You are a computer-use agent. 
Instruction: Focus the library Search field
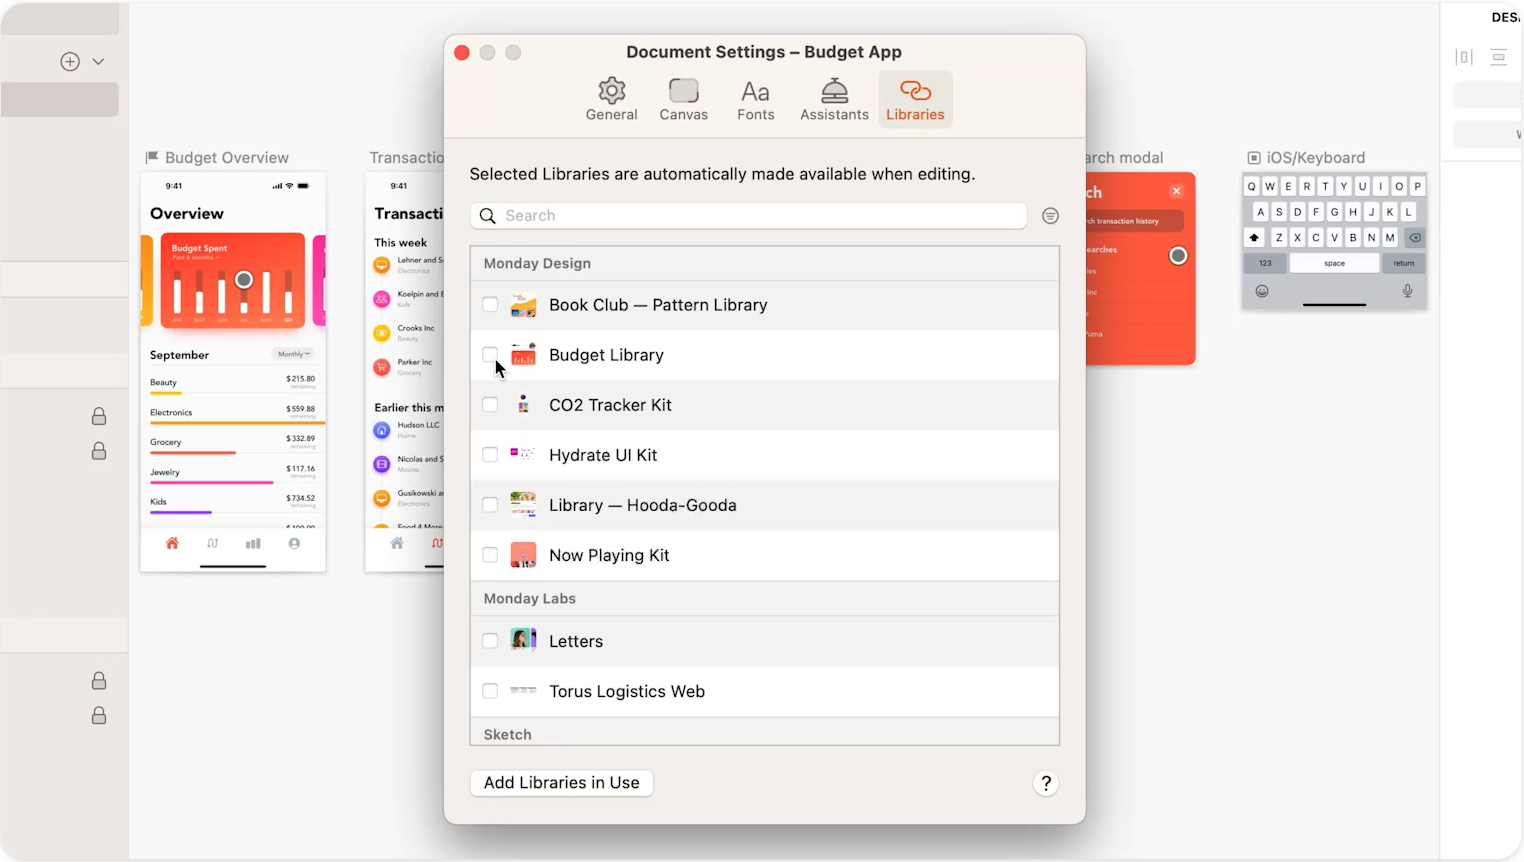click(x=760, y=216)
